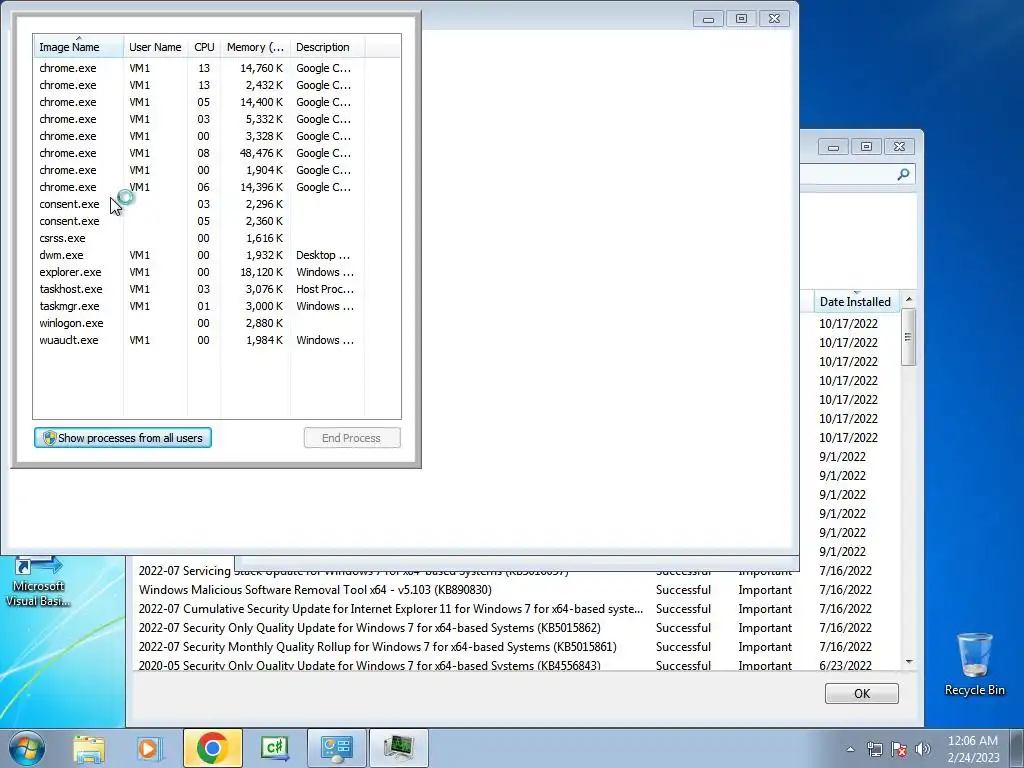Select chrome.exe using 3,328 K memory
Viewport: 1024px width, 768px height.
pyautogui.click(x=217, y=136)
